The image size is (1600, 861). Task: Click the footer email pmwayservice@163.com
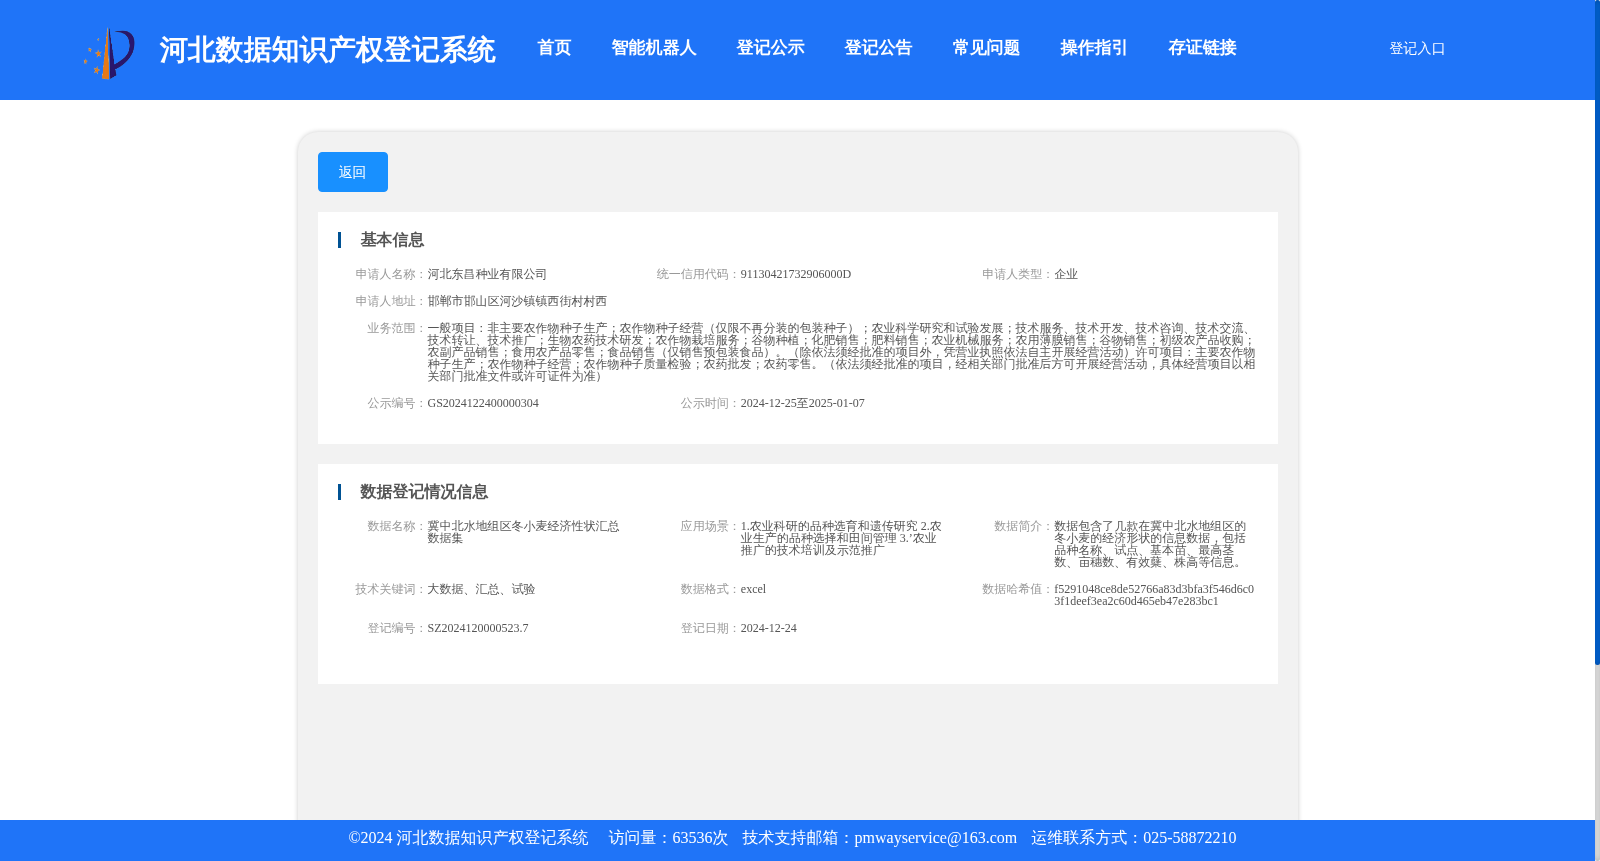935,838
